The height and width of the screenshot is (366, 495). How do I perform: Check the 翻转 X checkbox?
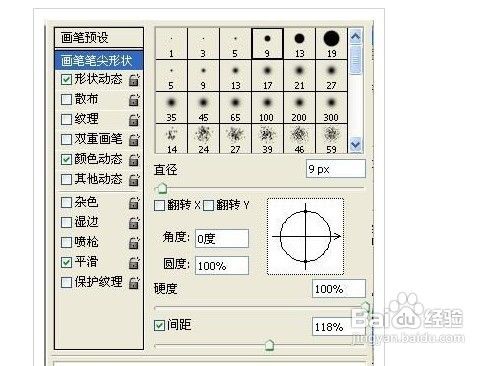[x=159, y=205]
